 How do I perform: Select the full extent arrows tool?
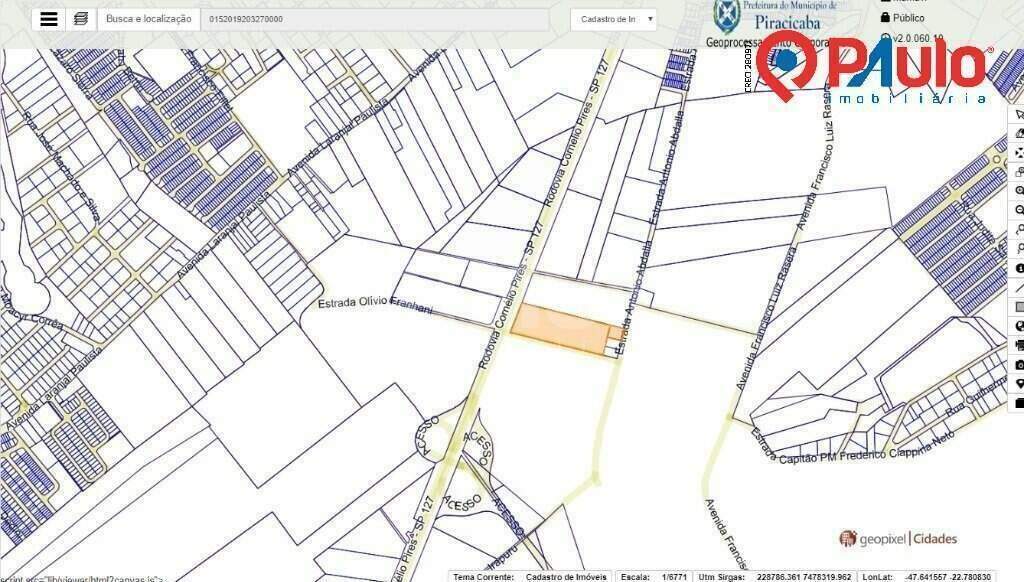click(x=1018, y=153)
